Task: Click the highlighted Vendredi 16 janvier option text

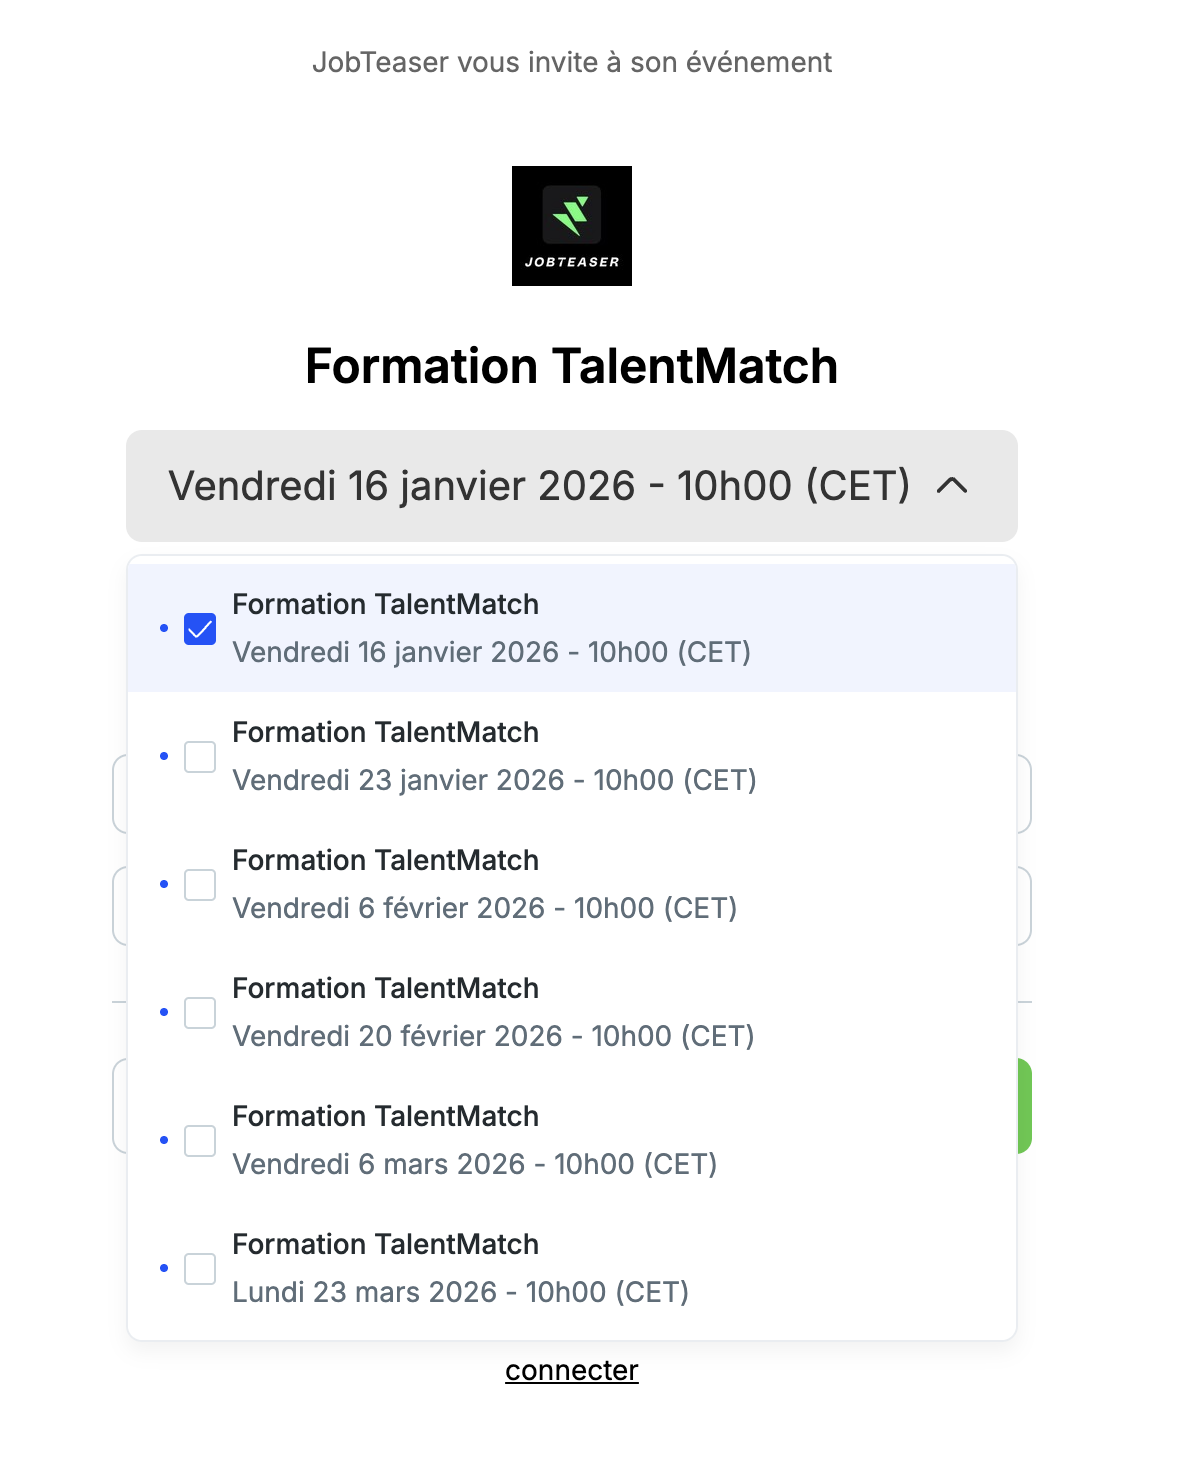Action: [x=491, y=652]
